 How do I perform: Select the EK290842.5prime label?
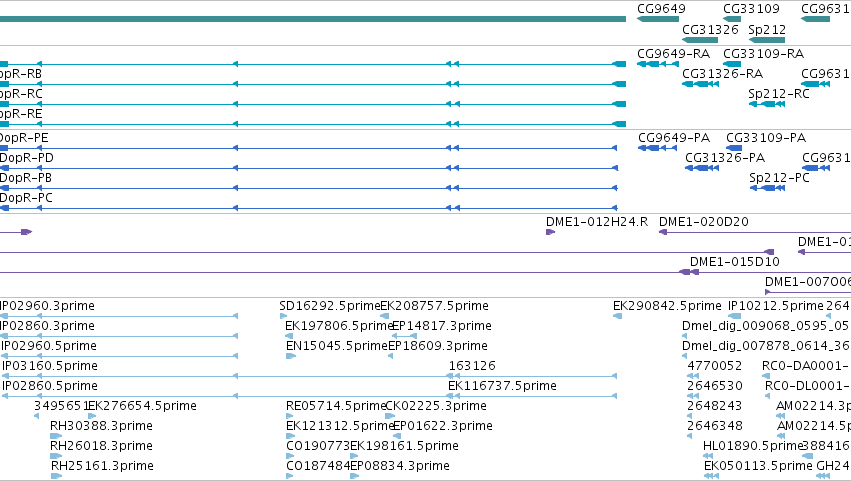(x=667, y=306)
